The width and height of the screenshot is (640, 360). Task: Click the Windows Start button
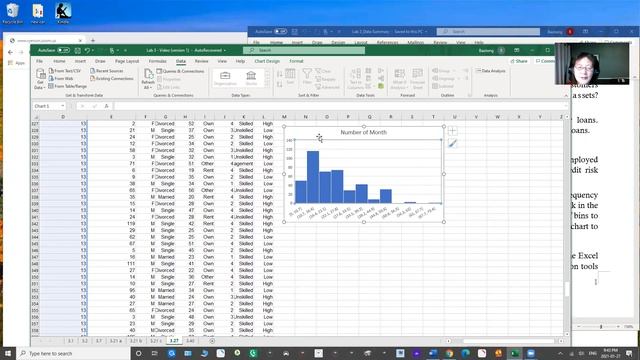pyautogui.click(x=8, y=353)
